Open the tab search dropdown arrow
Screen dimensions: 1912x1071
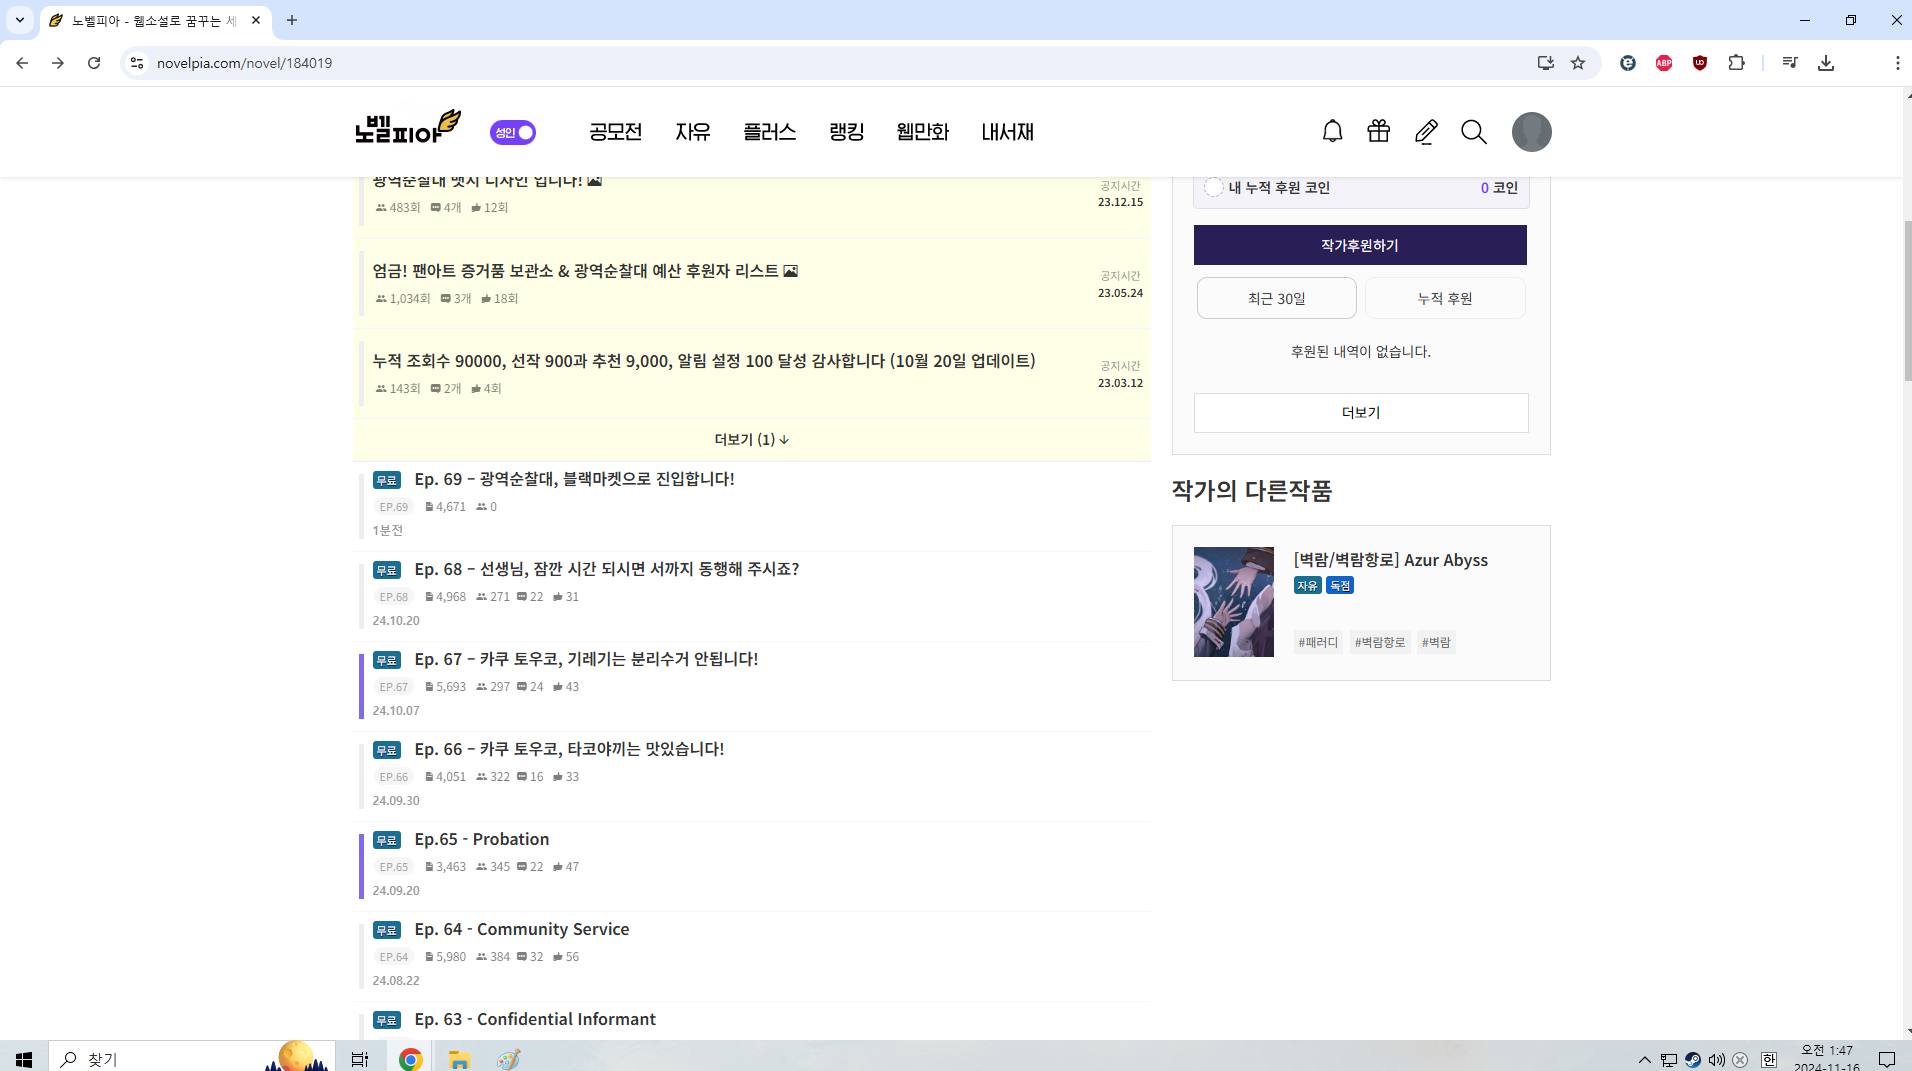[x=20, y=20]
